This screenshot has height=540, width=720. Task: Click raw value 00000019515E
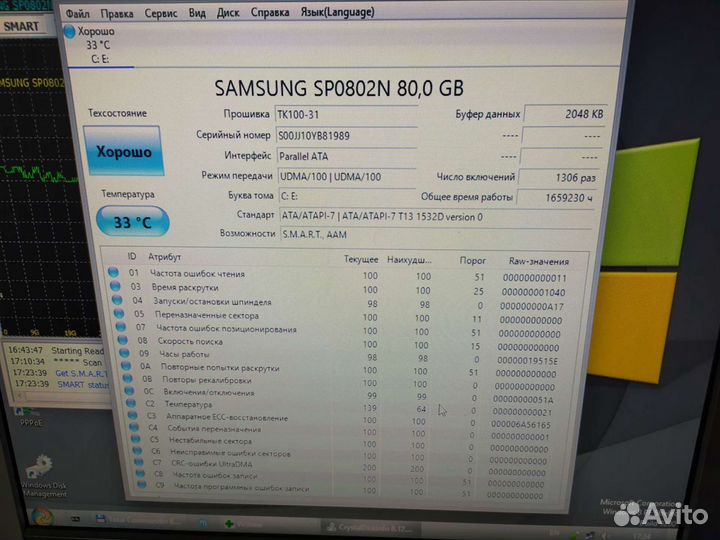coord(528,361)
